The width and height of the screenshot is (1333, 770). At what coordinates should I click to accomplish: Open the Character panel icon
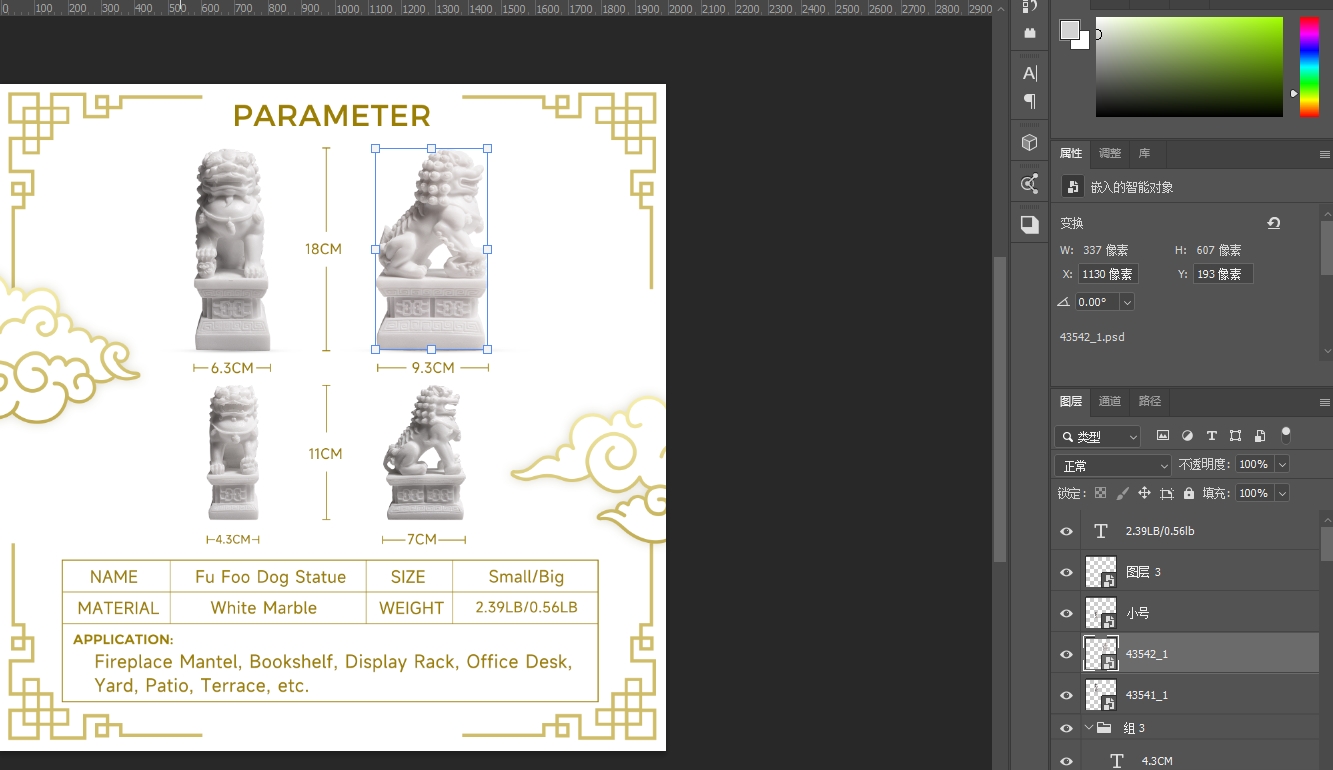1029,73
